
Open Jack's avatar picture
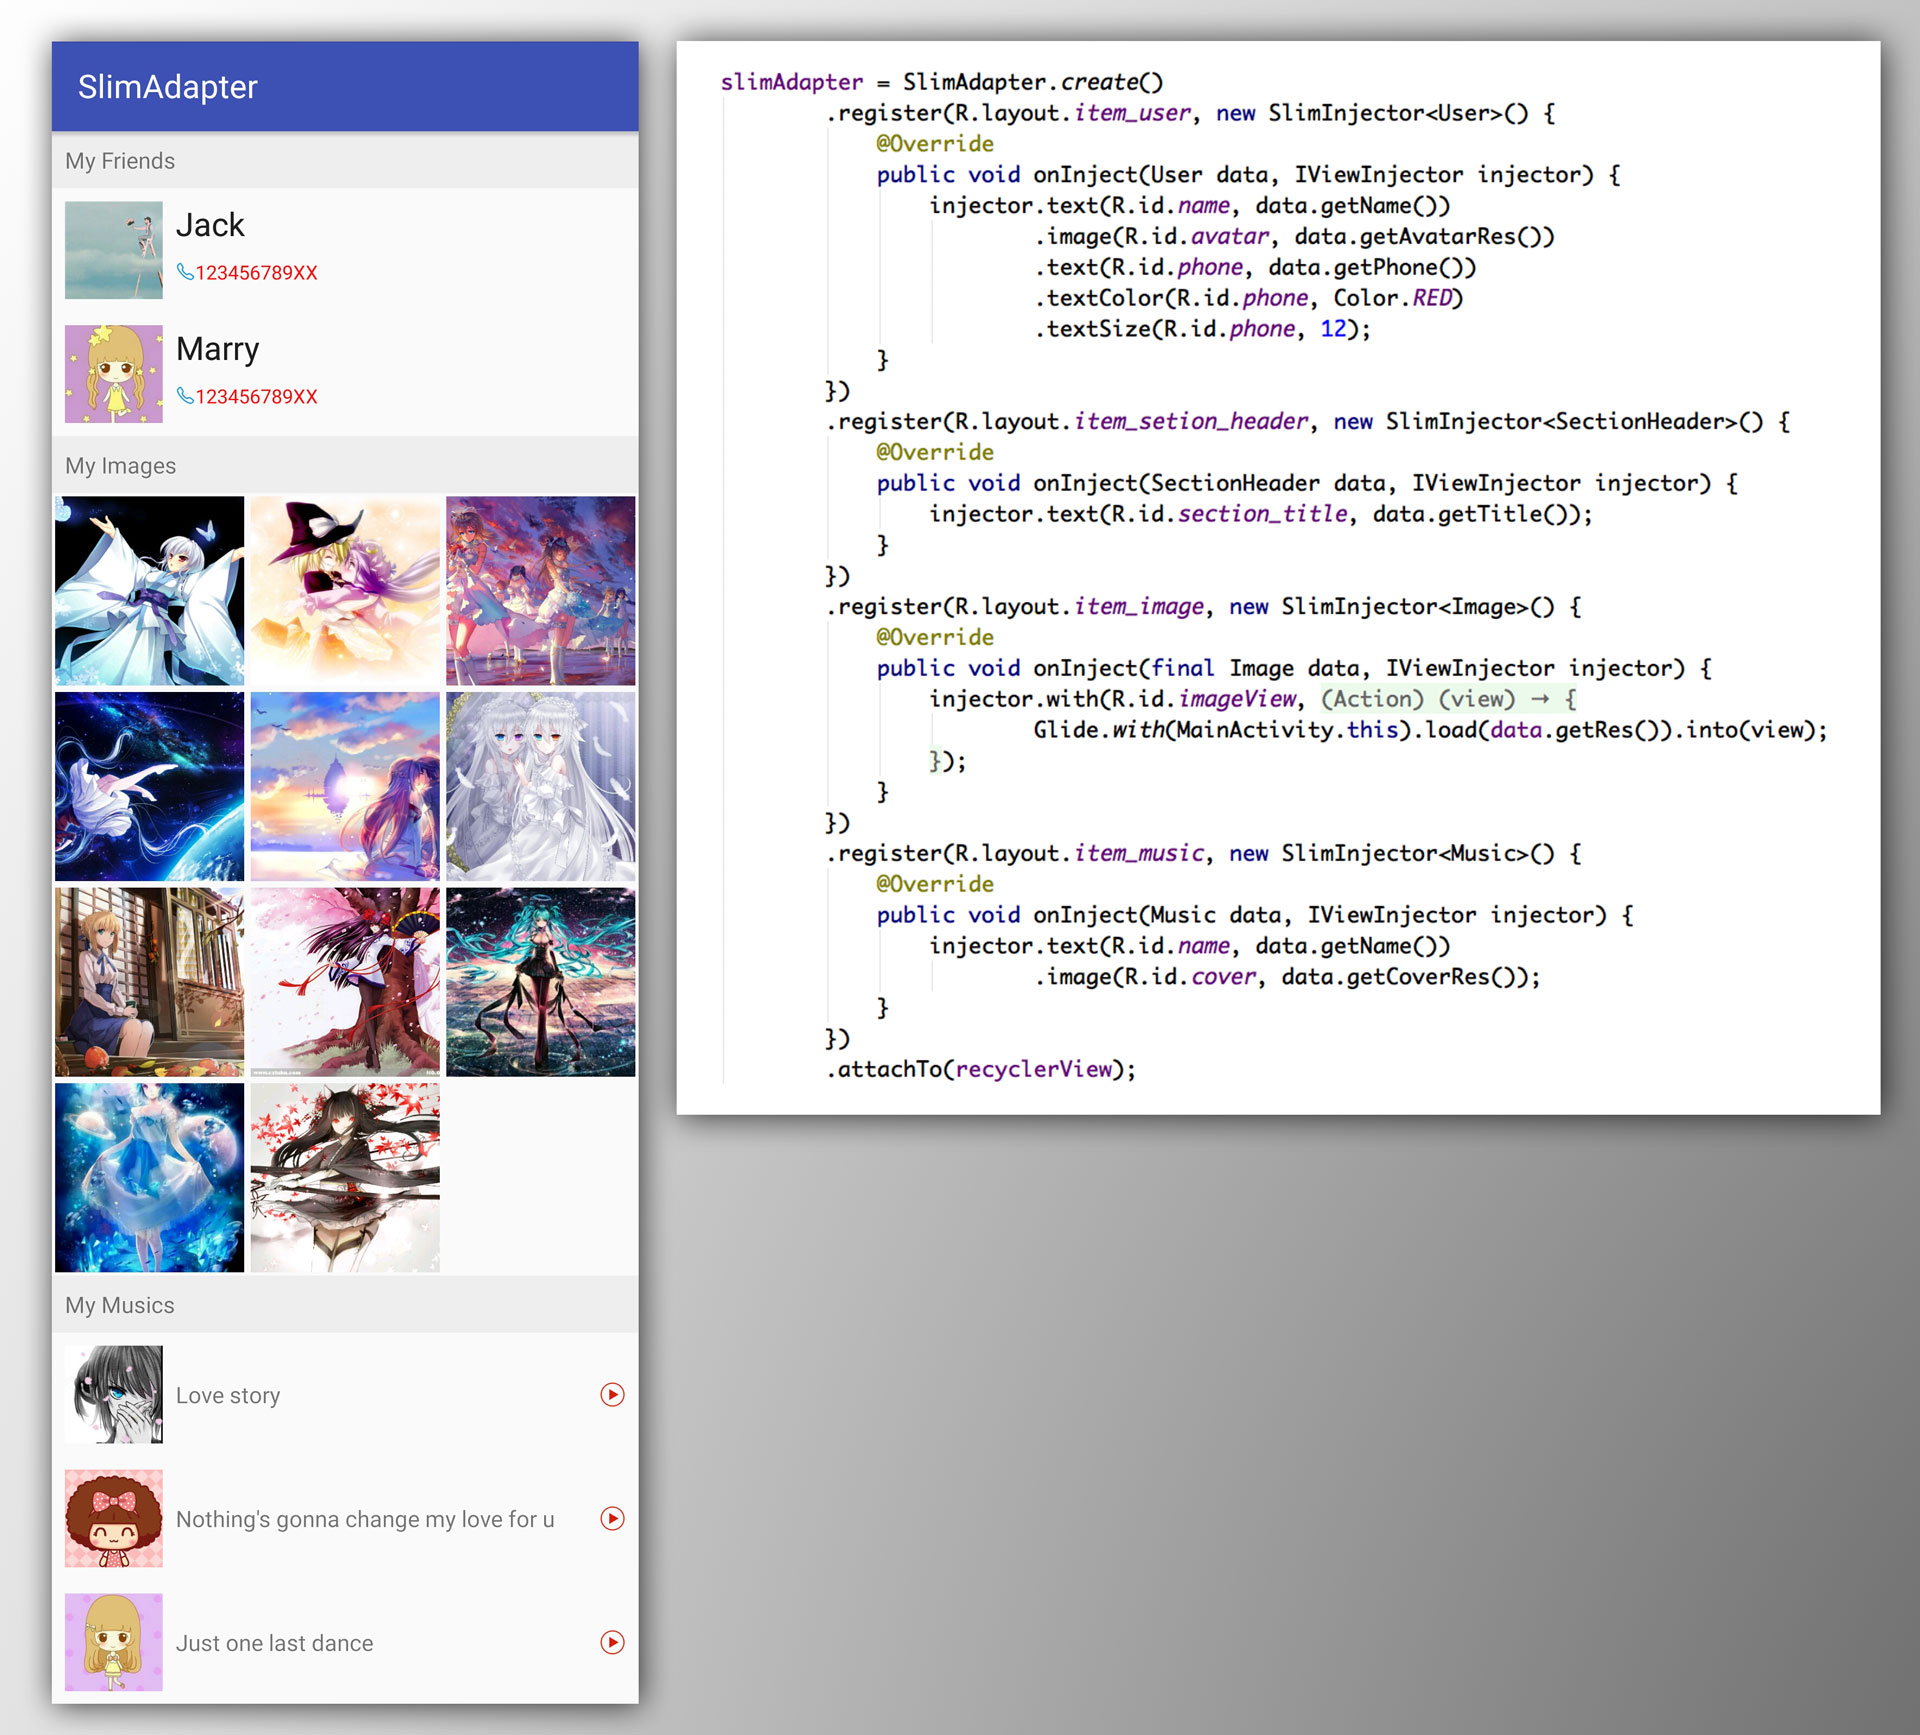[114, 250]
